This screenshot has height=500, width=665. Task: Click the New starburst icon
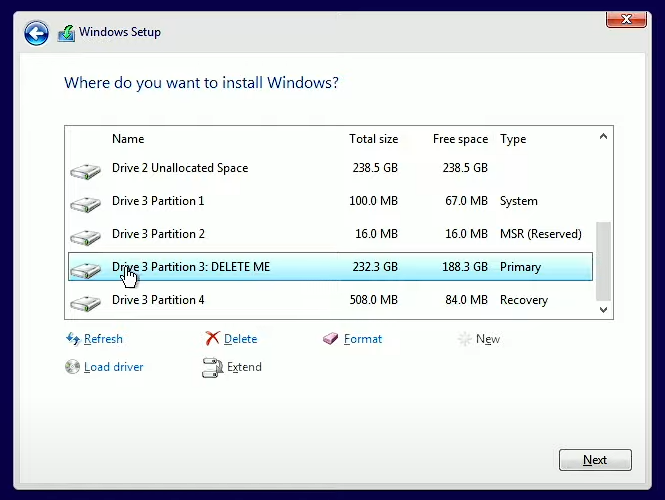(464, 339)
